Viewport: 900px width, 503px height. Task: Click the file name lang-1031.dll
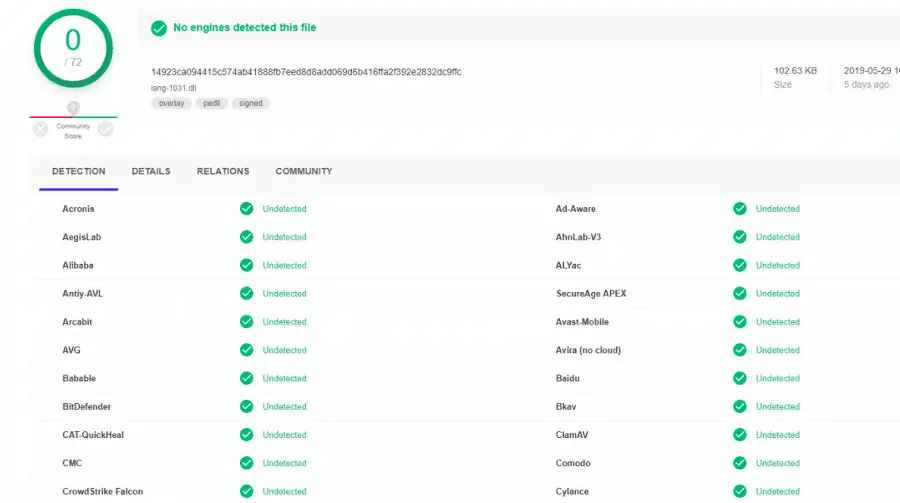pyautogui.click(x=173, y=88)
